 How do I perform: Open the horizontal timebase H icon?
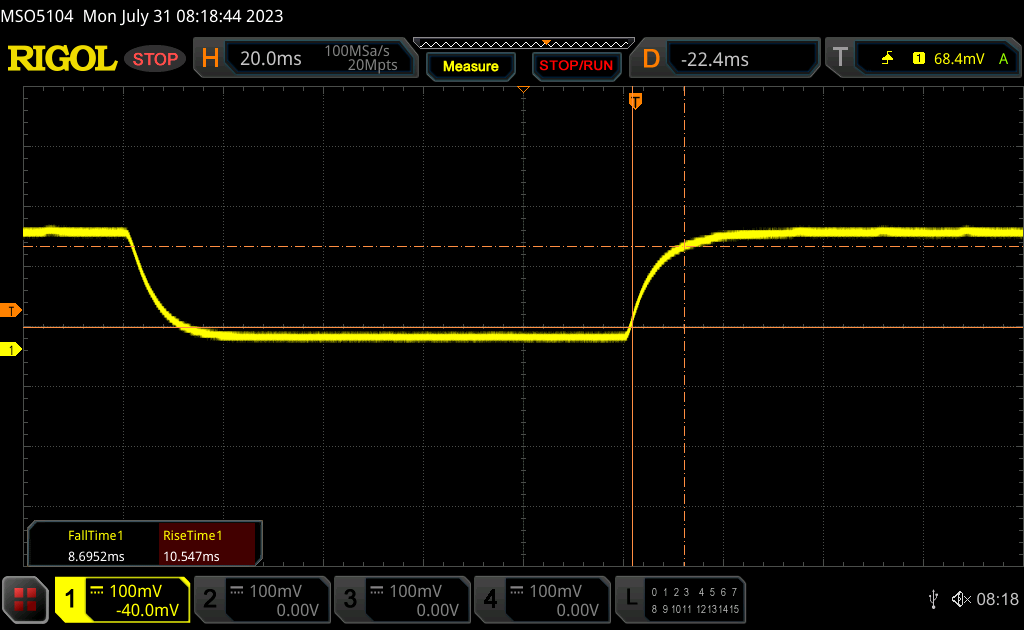point(210,59)
